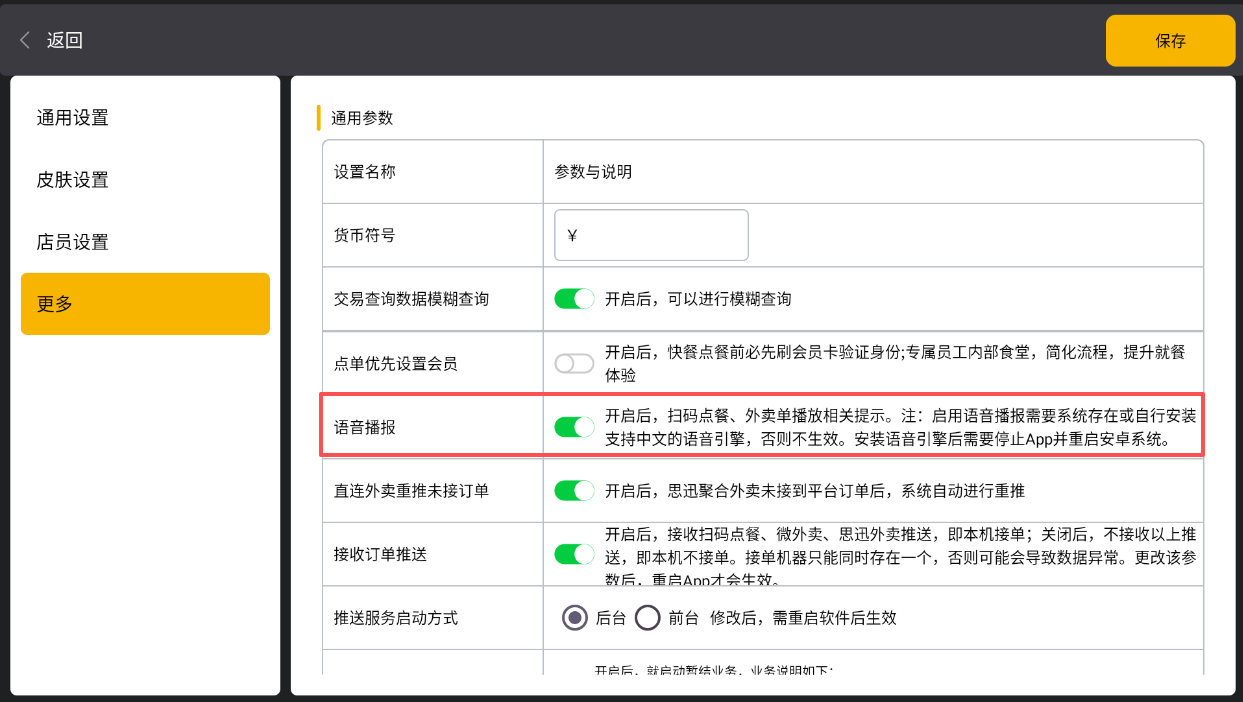
Task: Click the 设置名称 column header
Action: pyautogui.click(x=365, y=172)
